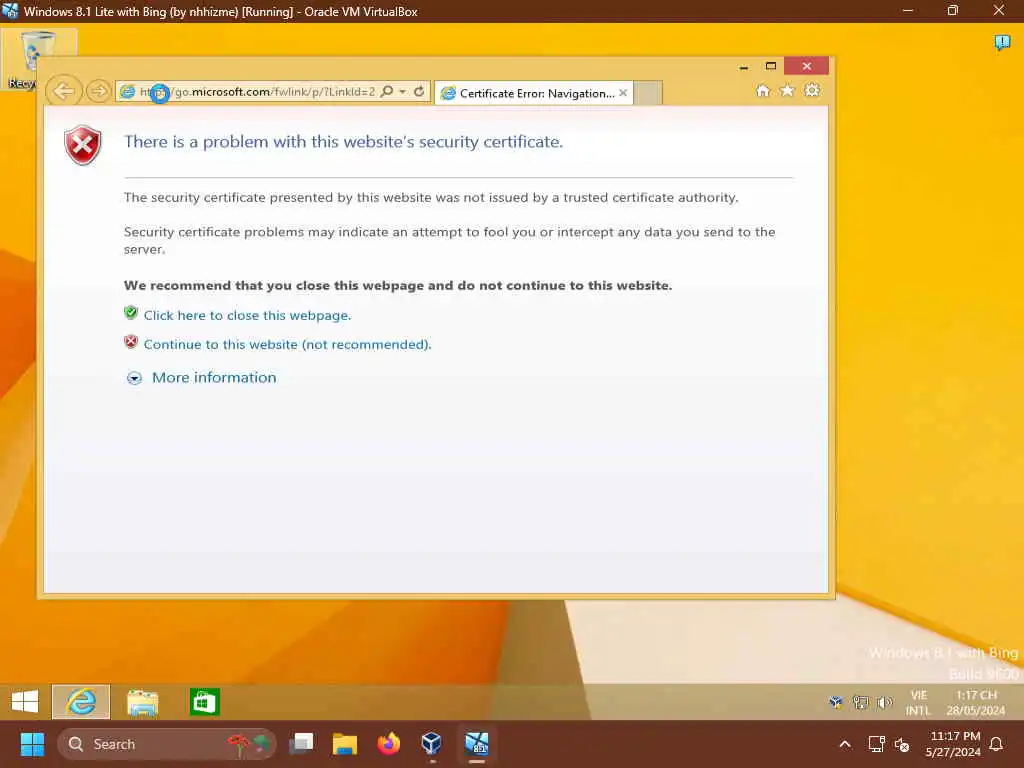Click the search magnifier in address bar
The image size is (1024, 768).
(x=387, y=91)
